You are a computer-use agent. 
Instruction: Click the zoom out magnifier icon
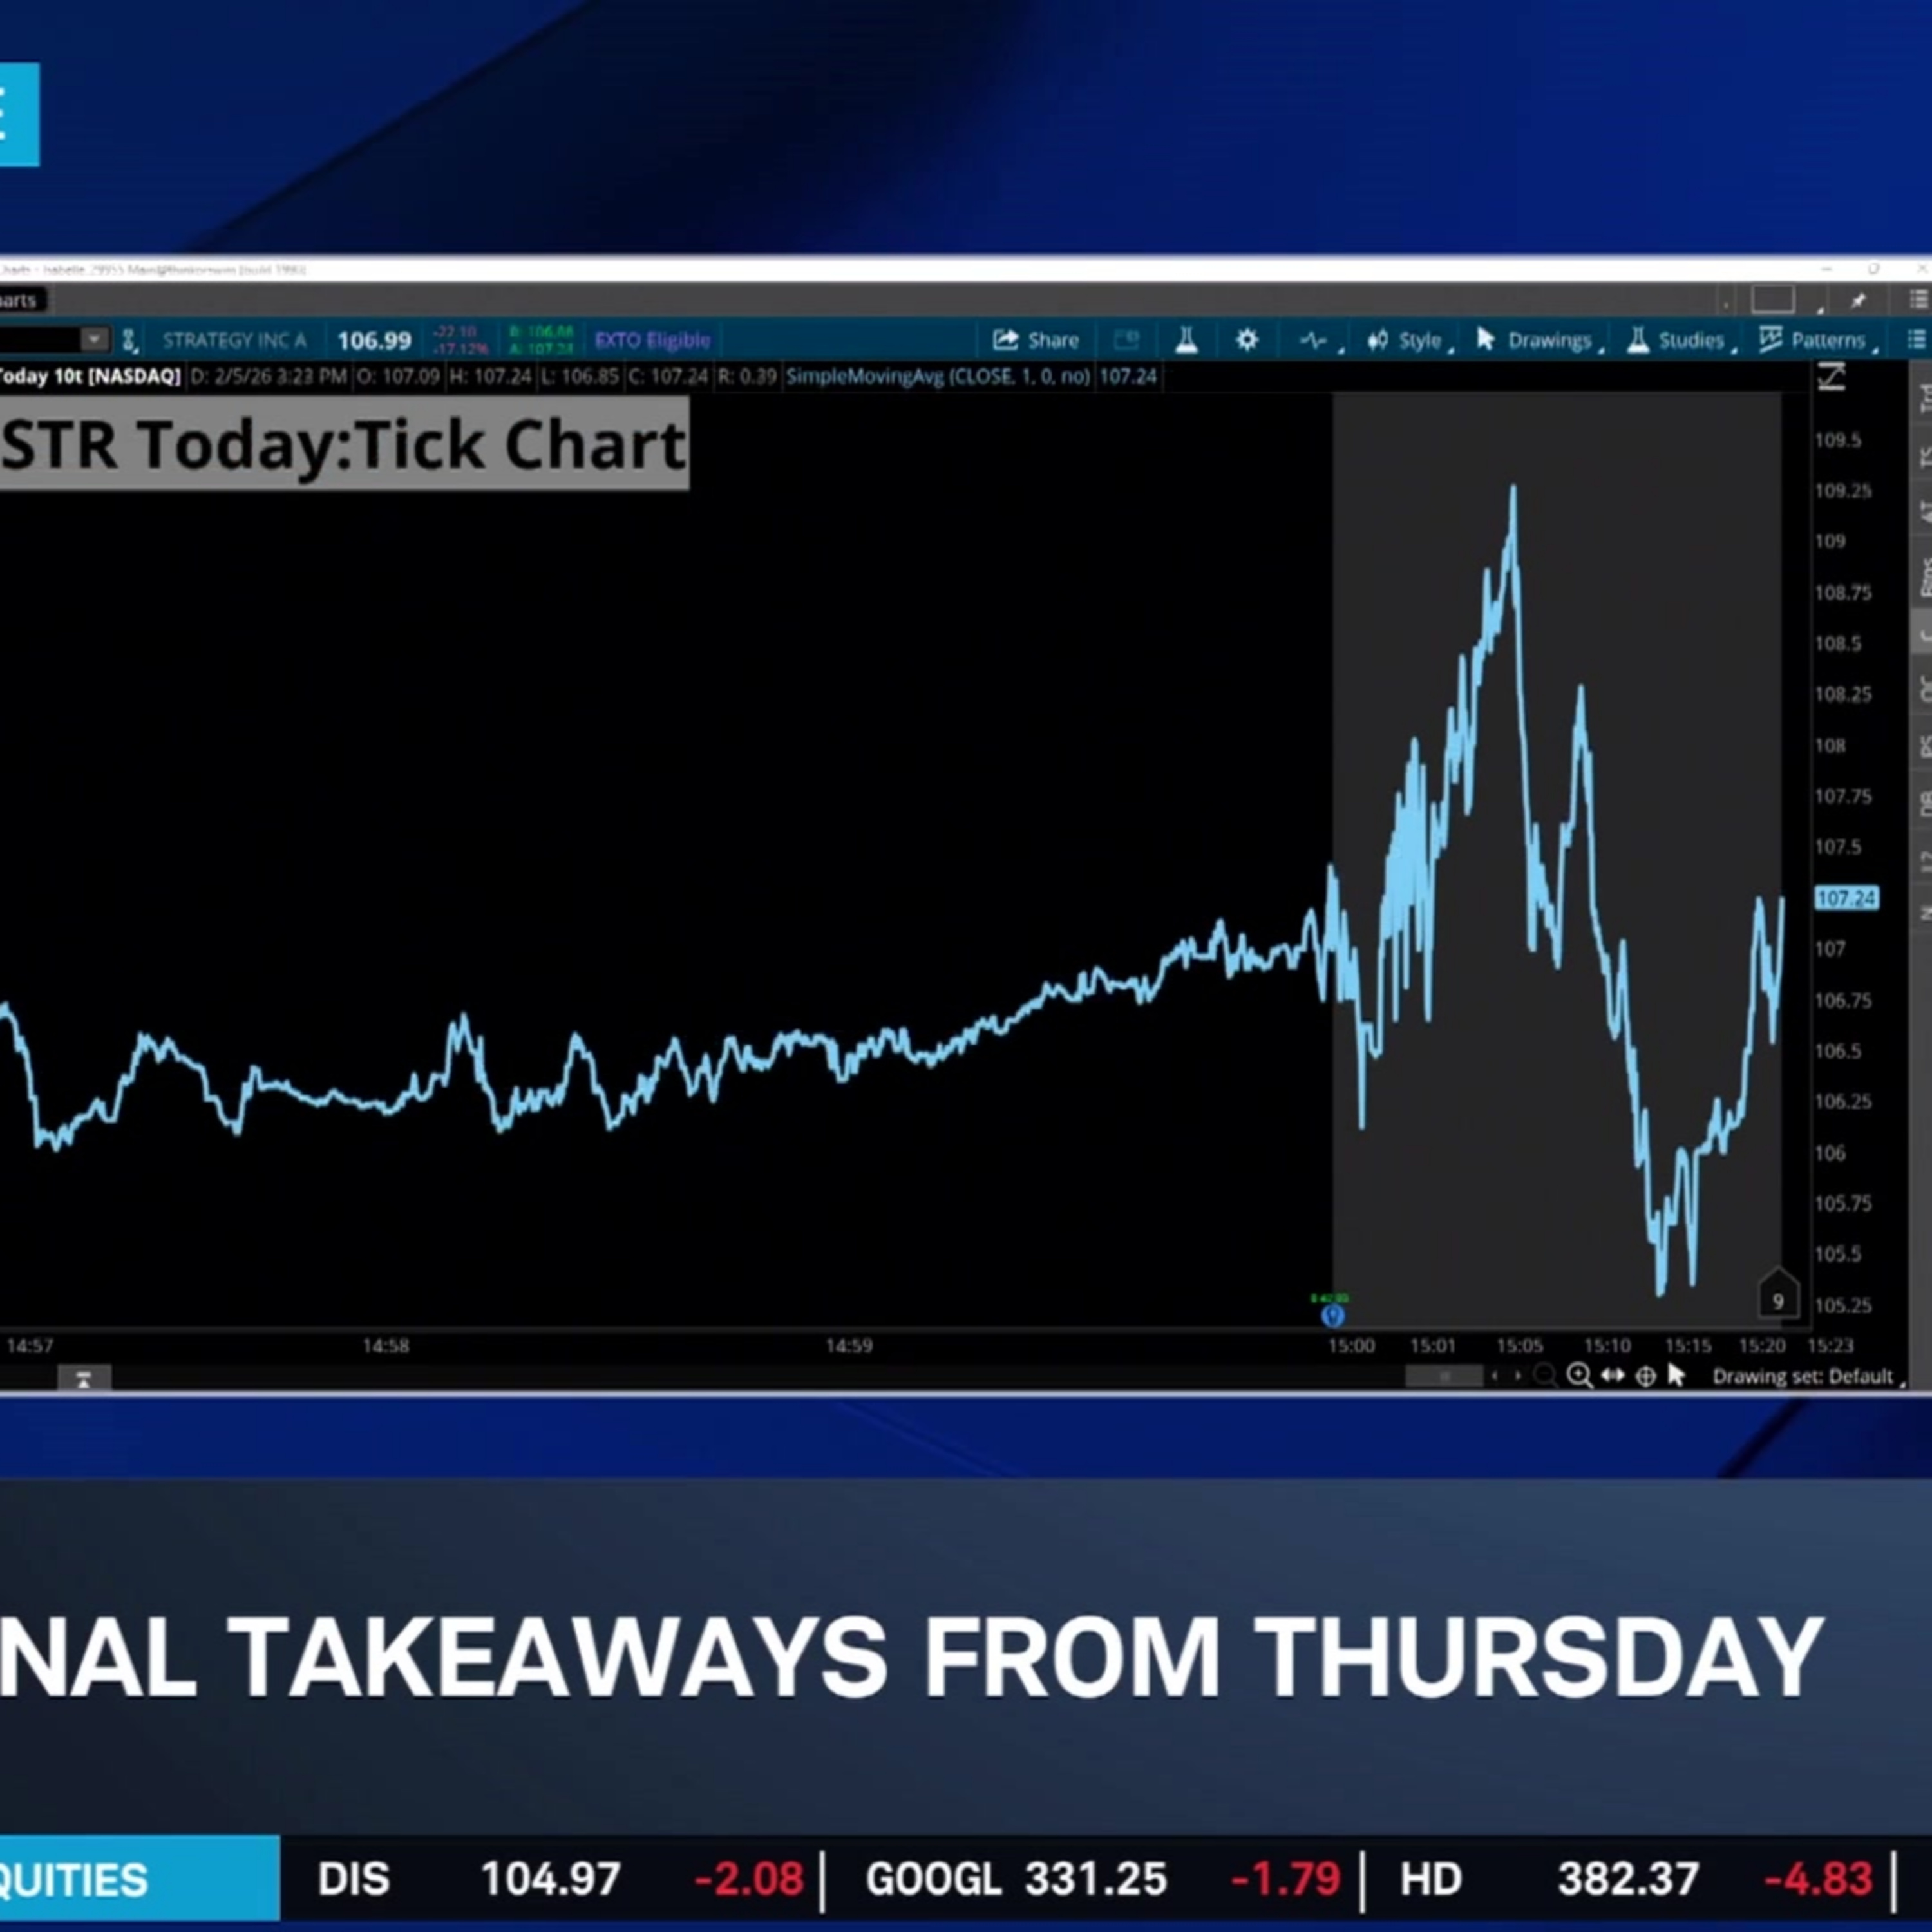point(1545,1376)
